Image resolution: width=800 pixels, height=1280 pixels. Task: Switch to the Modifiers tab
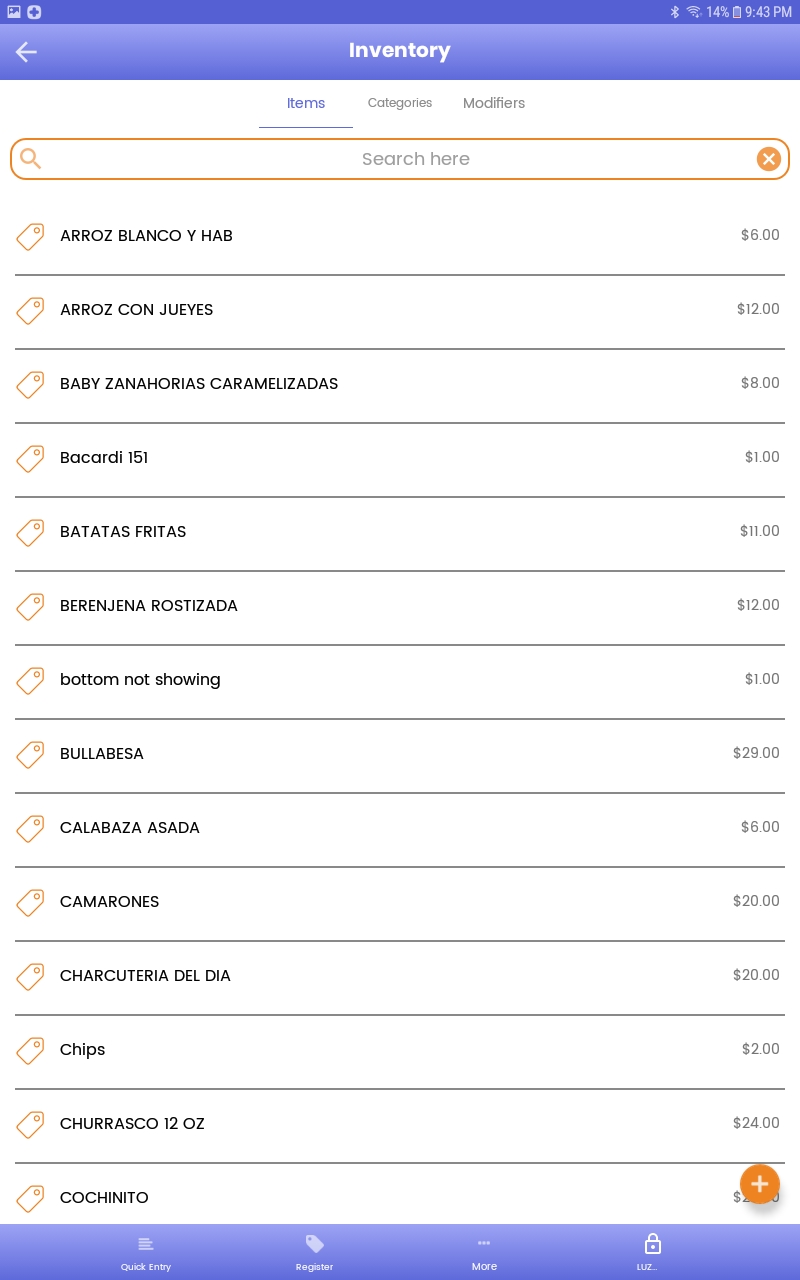494,103
